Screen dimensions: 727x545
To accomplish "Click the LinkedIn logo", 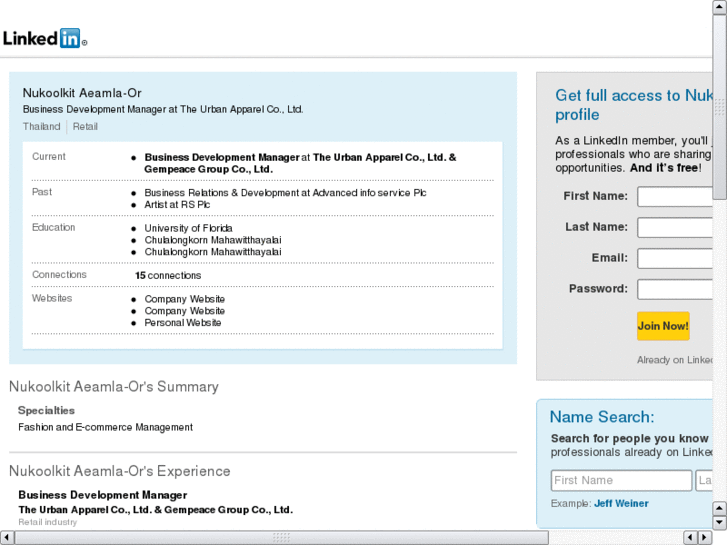I will [45, 38].
